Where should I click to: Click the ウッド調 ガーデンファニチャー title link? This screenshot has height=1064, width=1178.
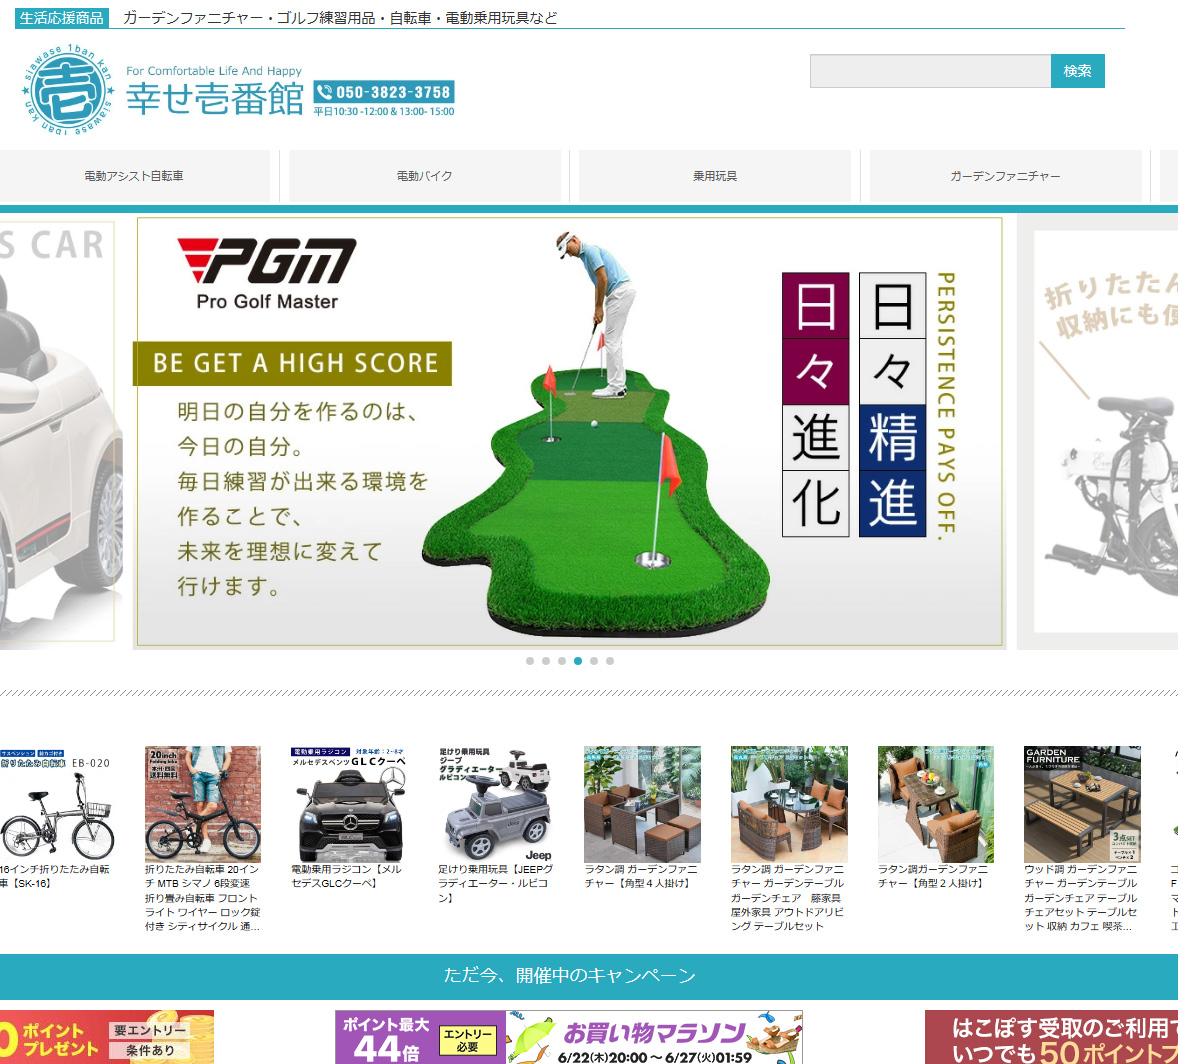1081,898
